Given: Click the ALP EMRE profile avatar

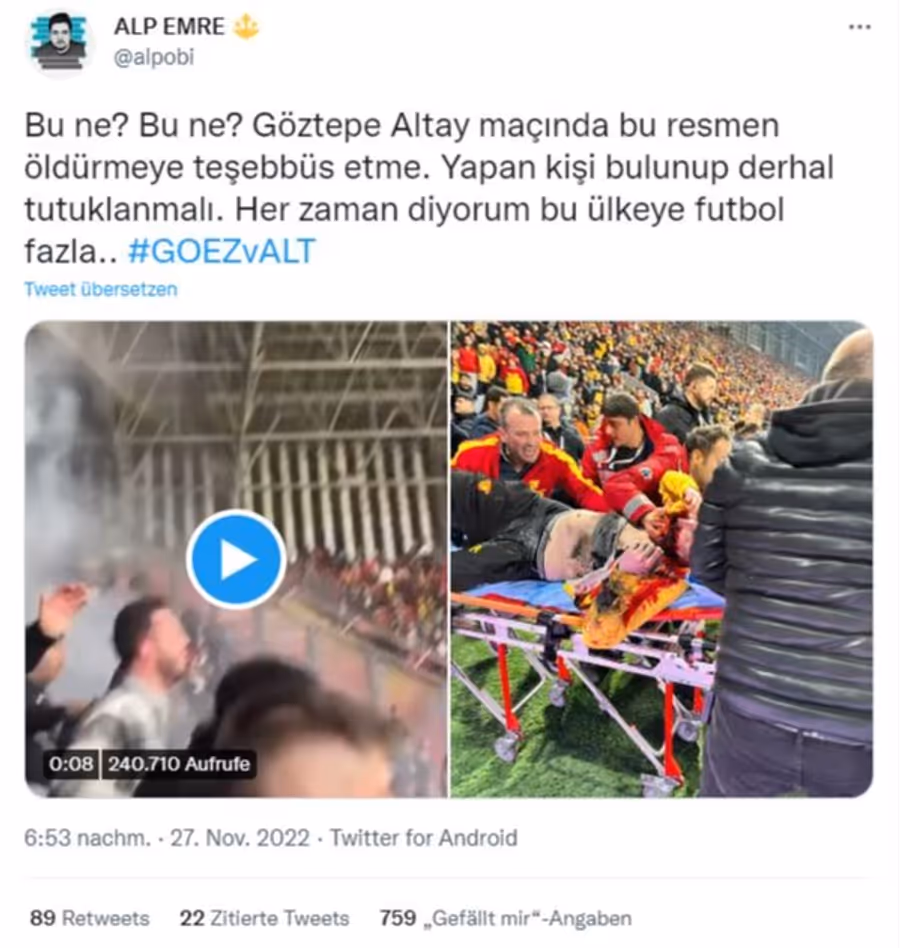Looking at the screenshot, I should [59, 43].
